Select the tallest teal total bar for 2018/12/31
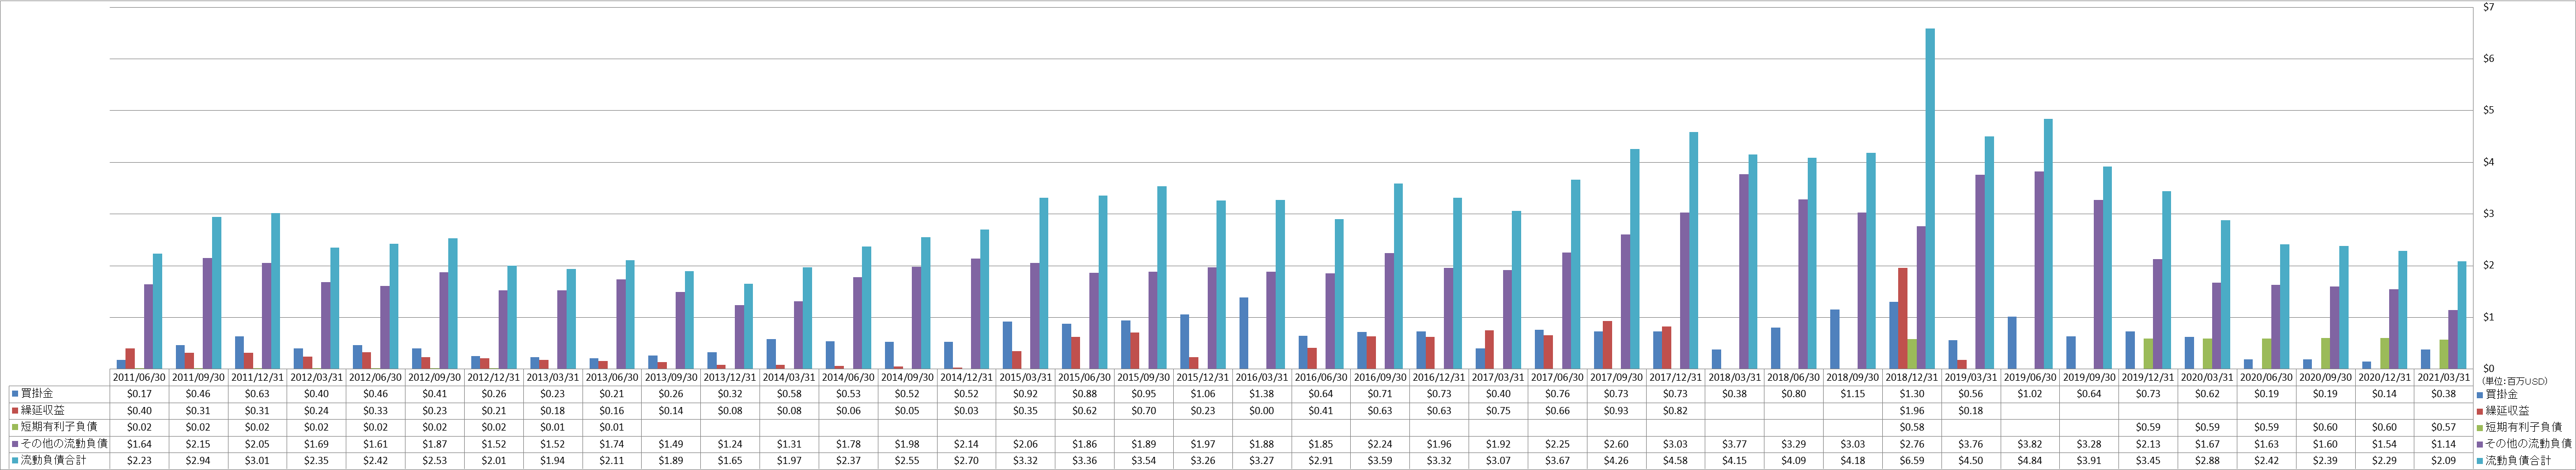 pyautogui.click(x=1930, y=199)
